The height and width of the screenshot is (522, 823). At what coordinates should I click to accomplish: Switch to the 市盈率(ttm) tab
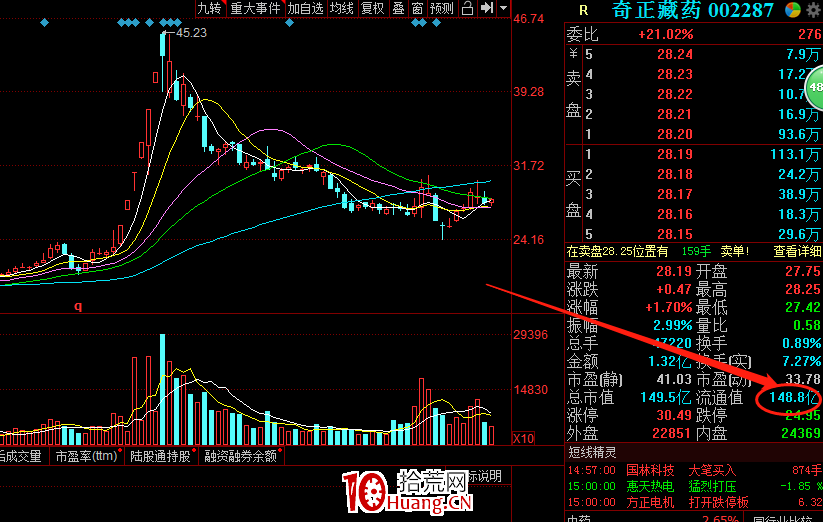pos(86,456)
